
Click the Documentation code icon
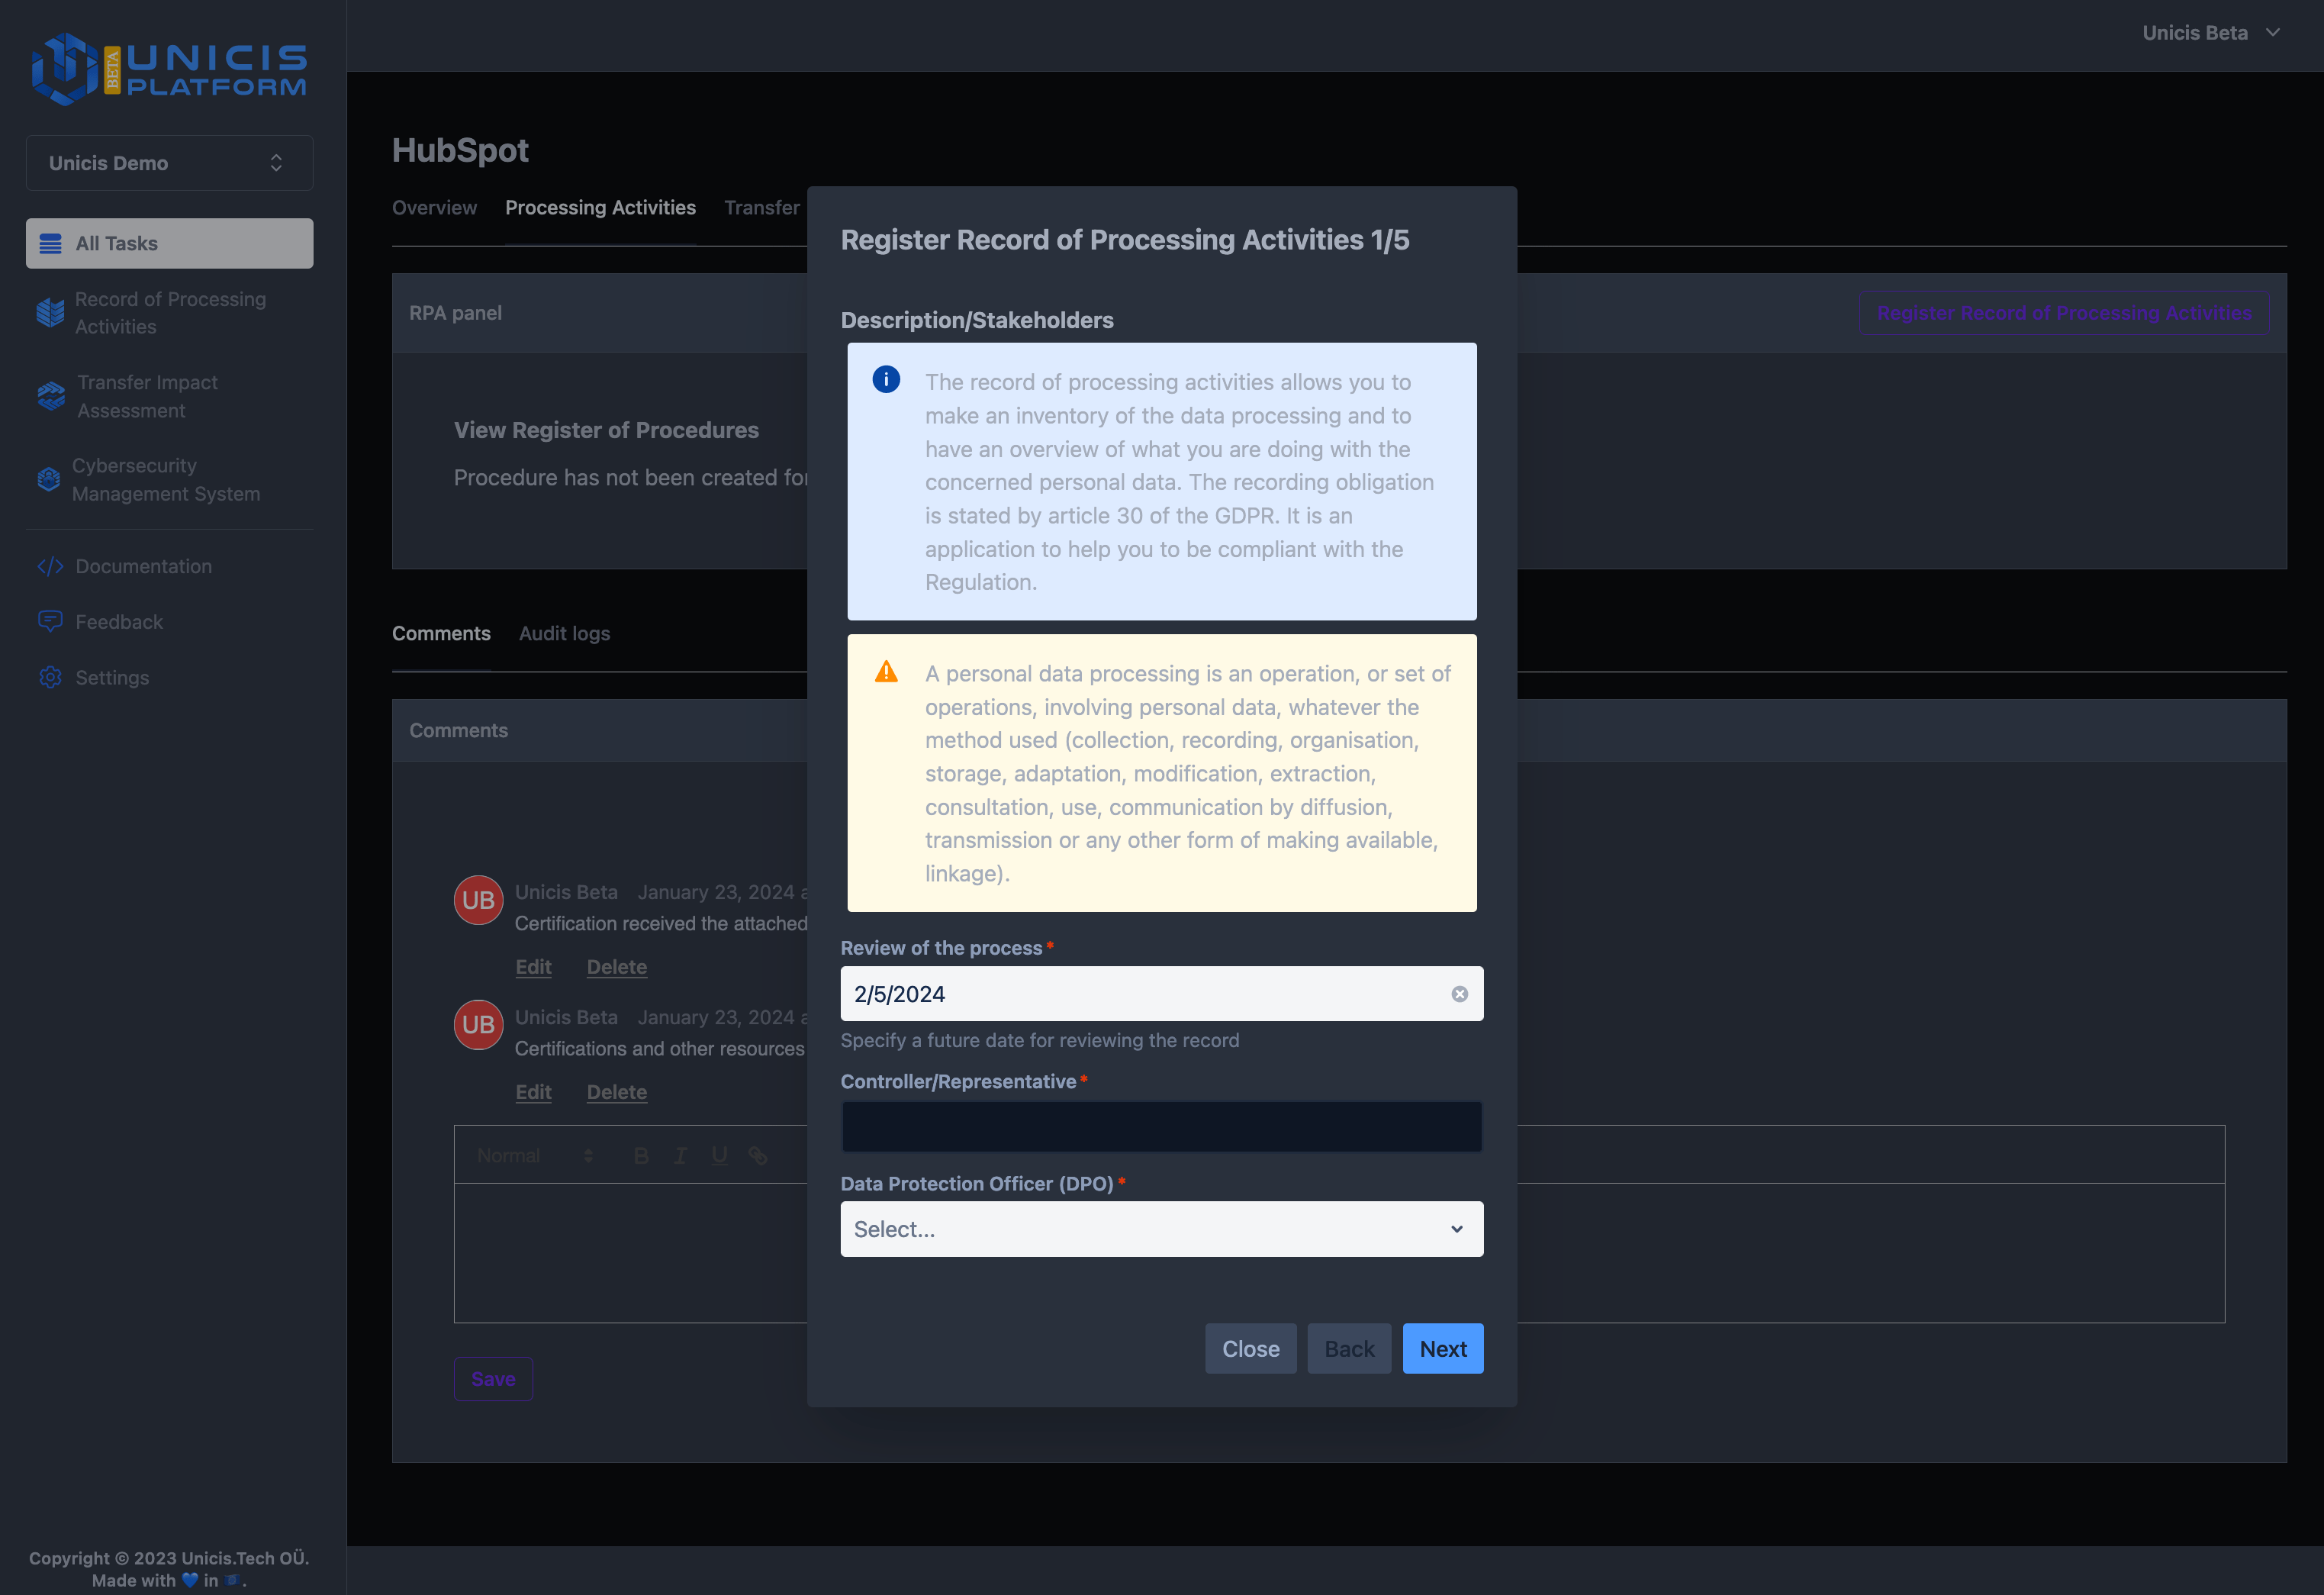point(50,566)
